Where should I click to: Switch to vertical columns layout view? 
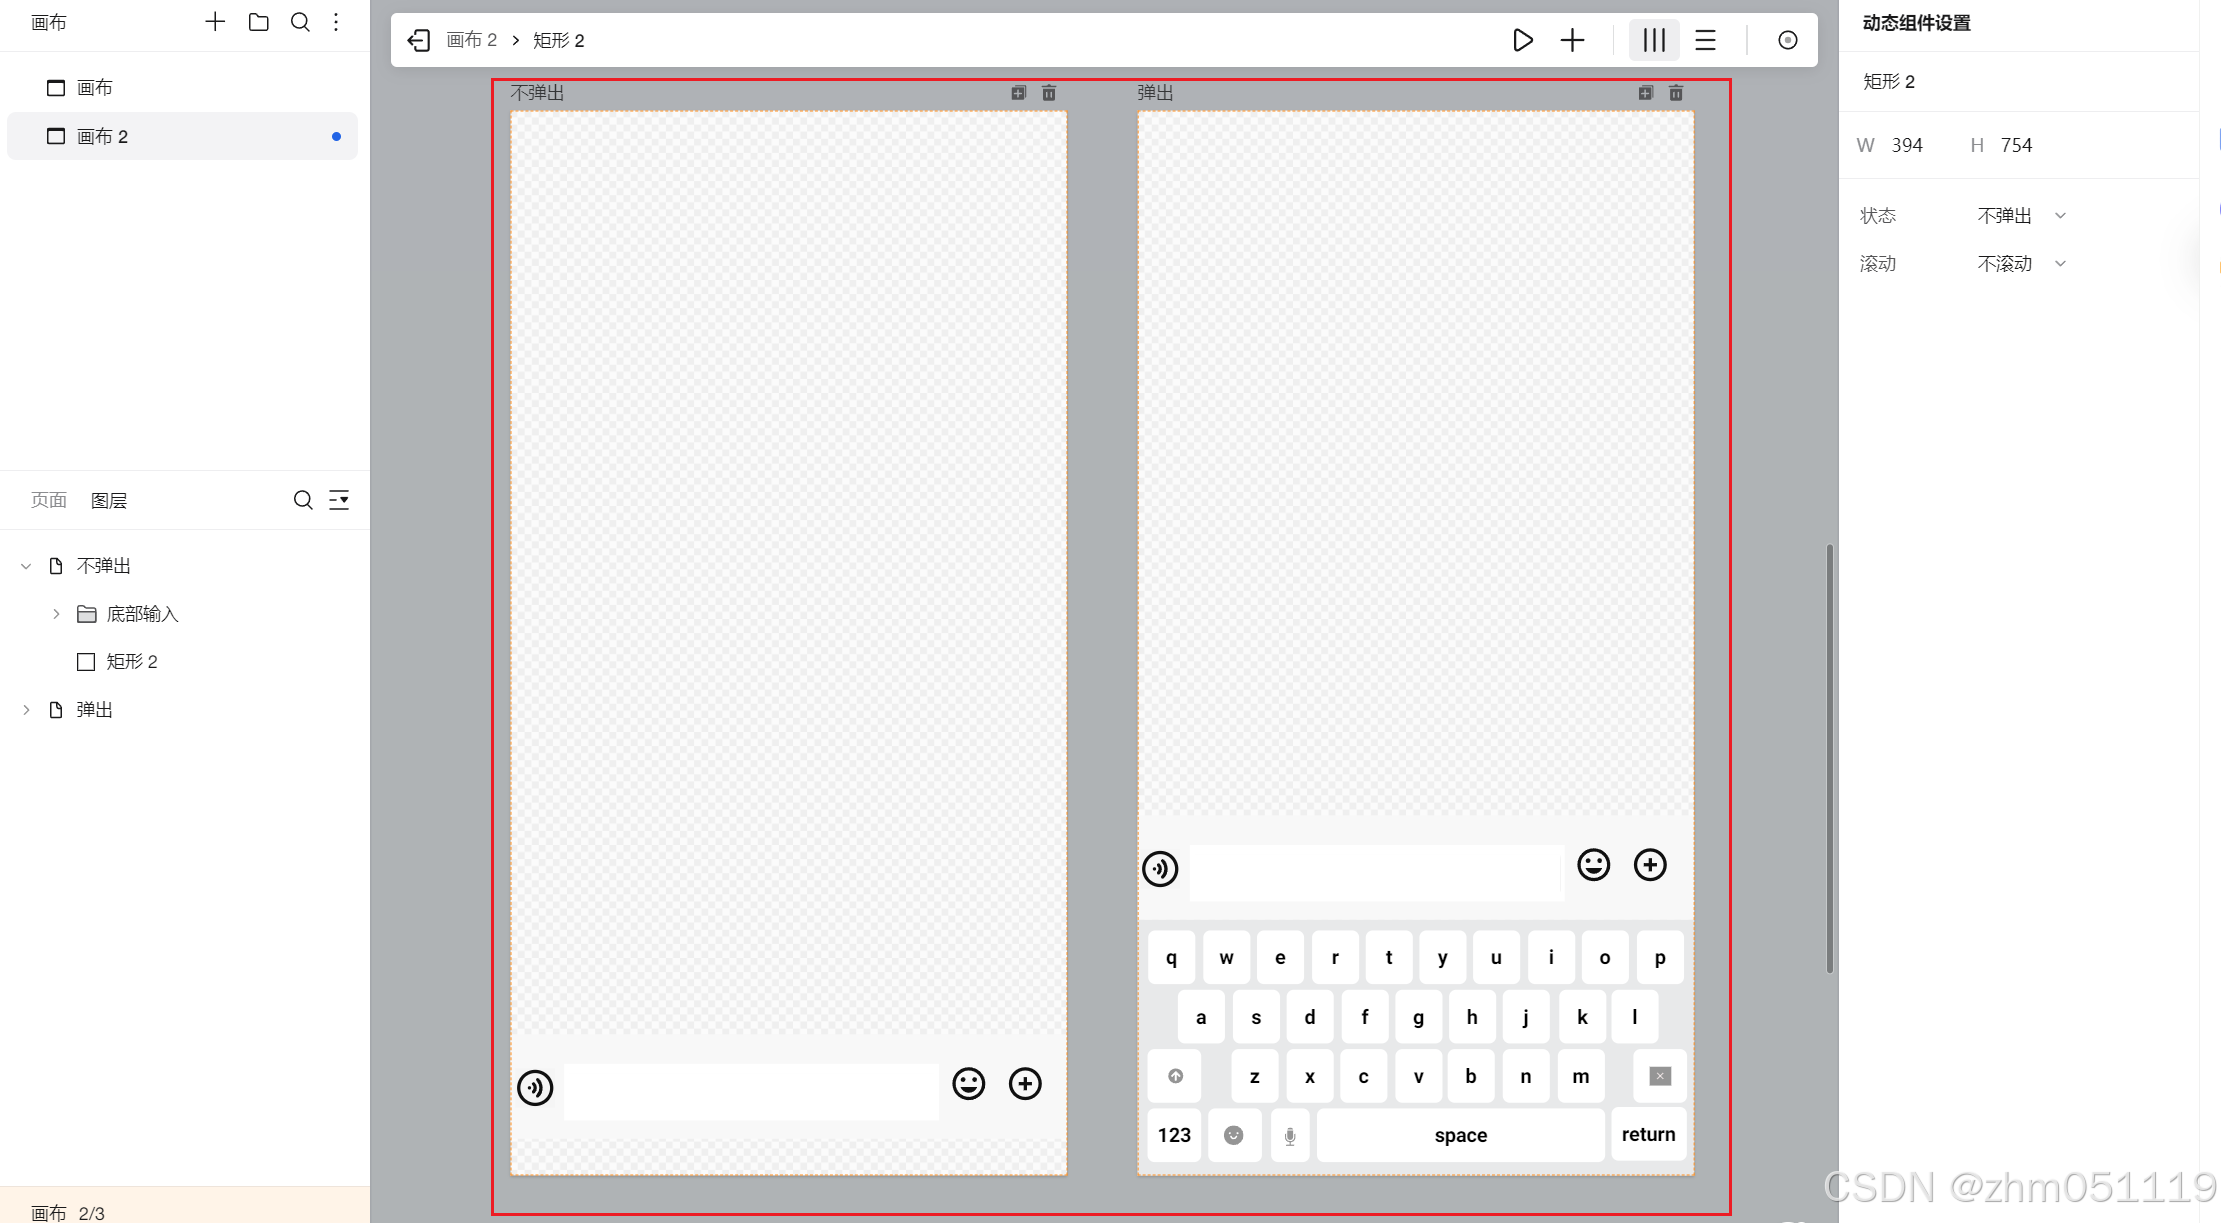[1653, 40]
